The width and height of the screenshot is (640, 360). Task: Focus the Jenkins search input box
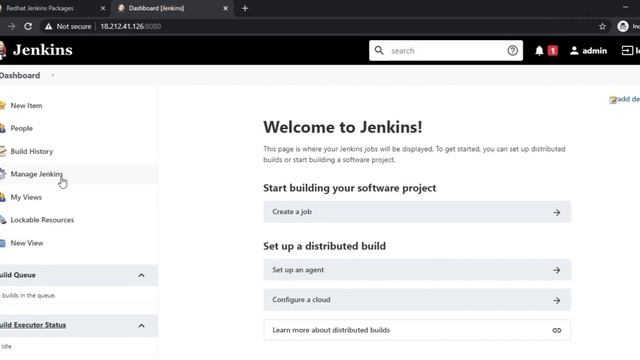click(x=446, y=51)
